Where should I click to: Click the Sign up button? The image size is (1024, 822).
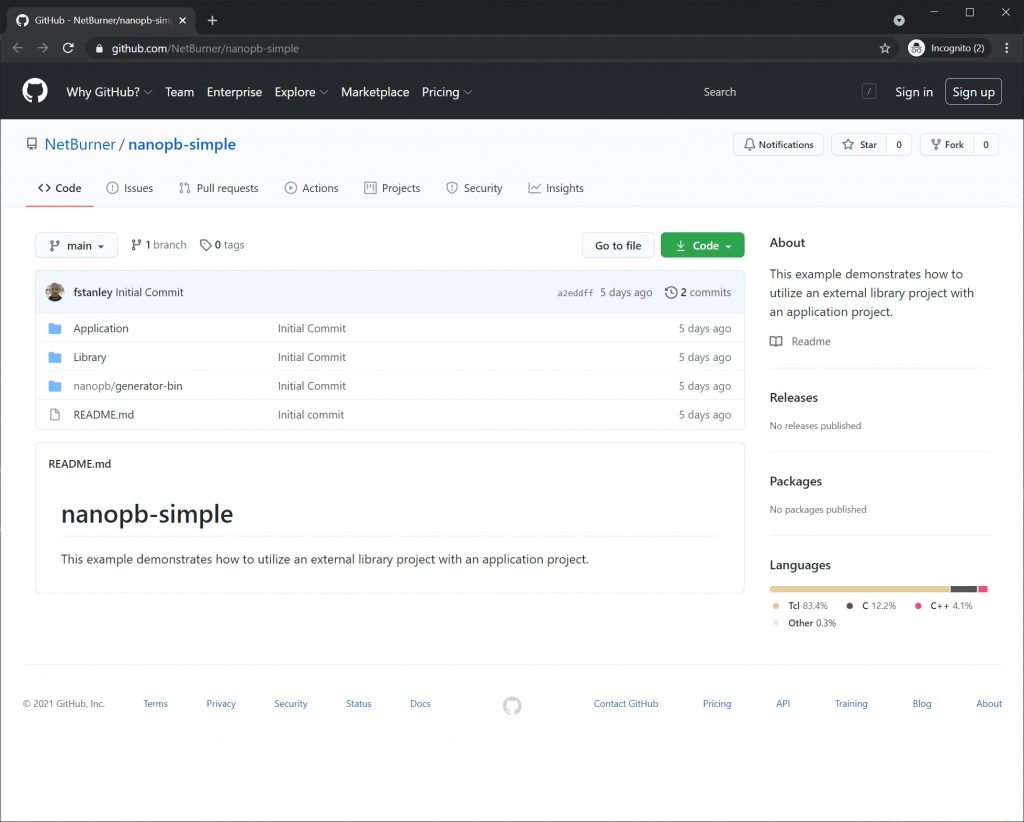(x=973, y=91)
